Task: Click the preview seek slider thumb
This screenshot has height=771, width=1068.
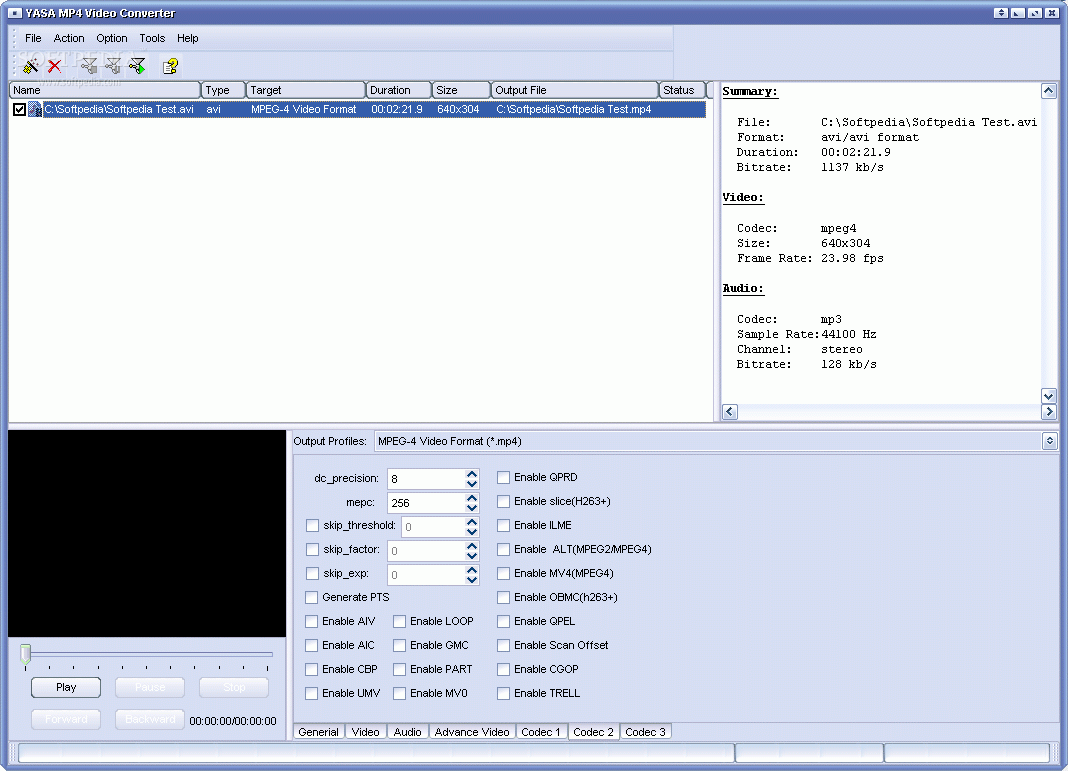Action: [x=26, y=654]
